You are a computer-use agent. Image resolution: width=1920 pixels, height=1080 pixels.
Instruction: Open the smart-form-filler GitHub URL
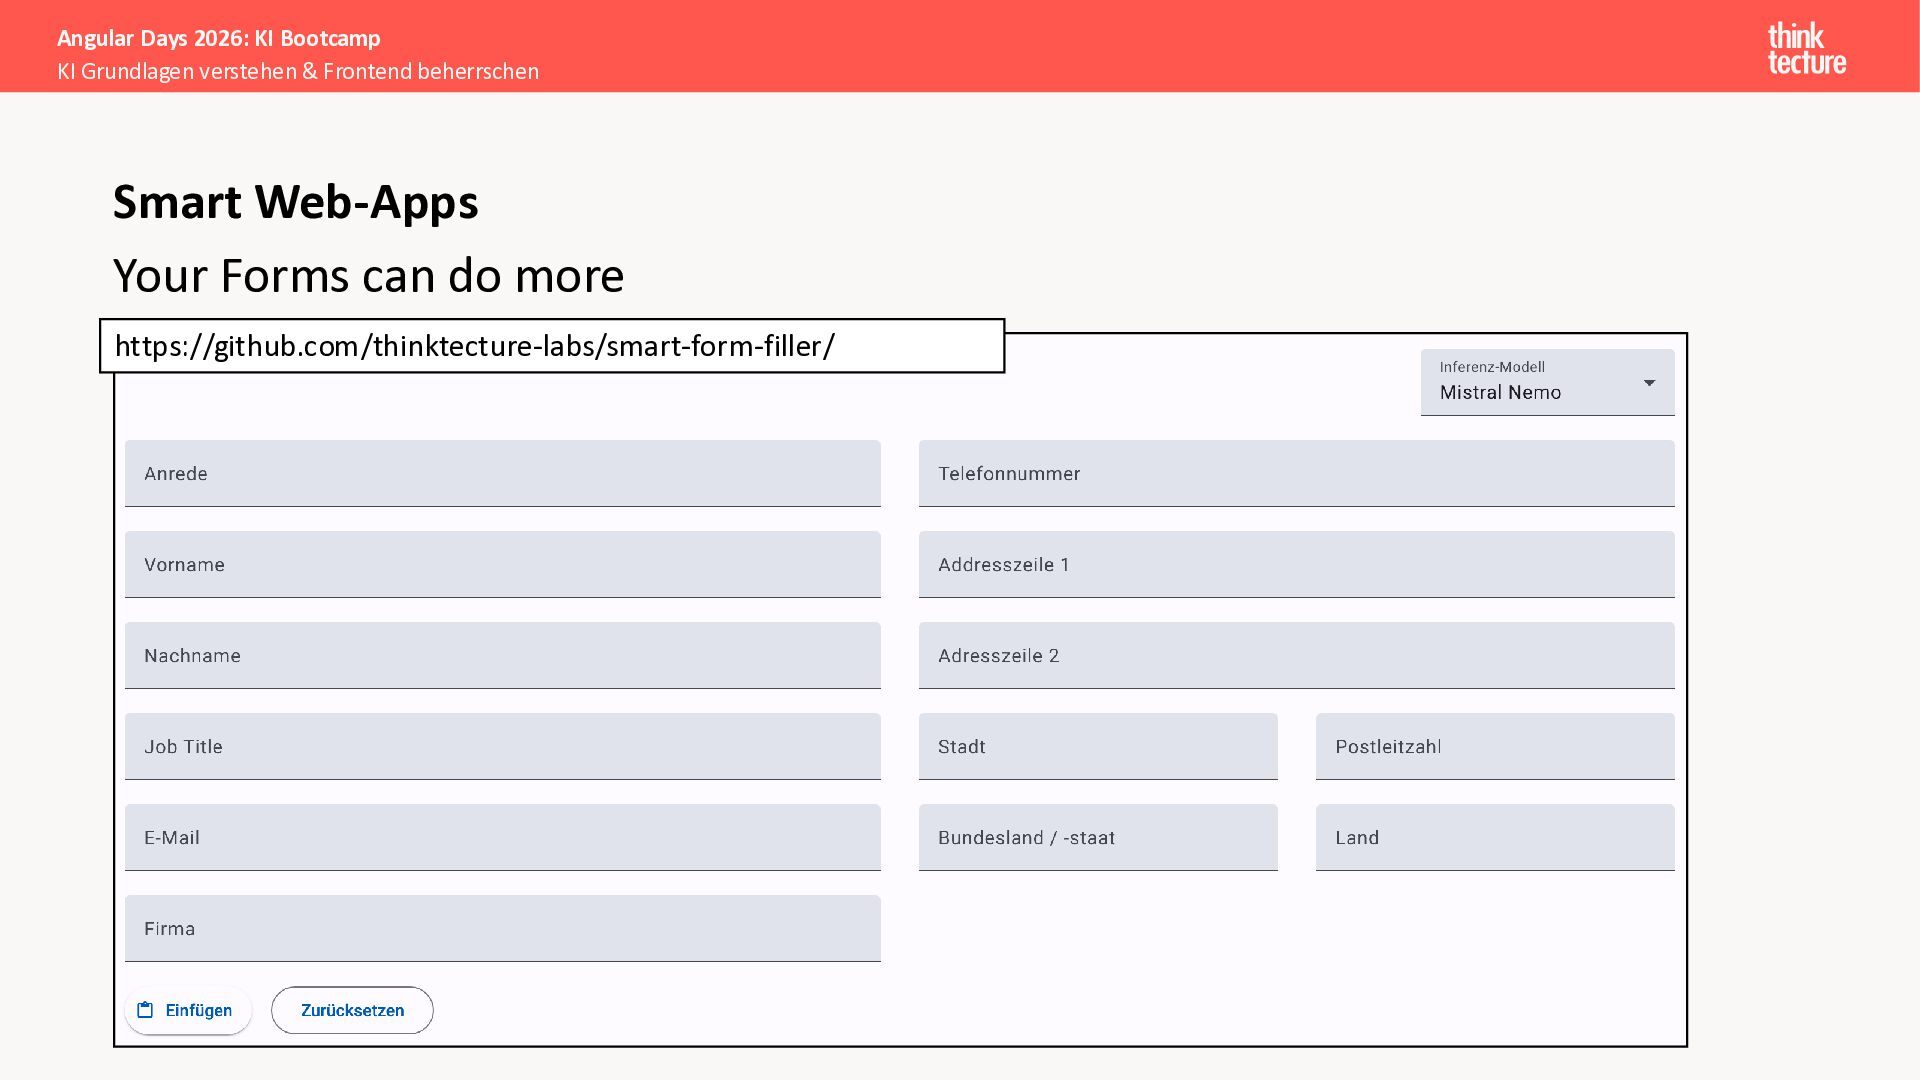click(x=475, y=346)
